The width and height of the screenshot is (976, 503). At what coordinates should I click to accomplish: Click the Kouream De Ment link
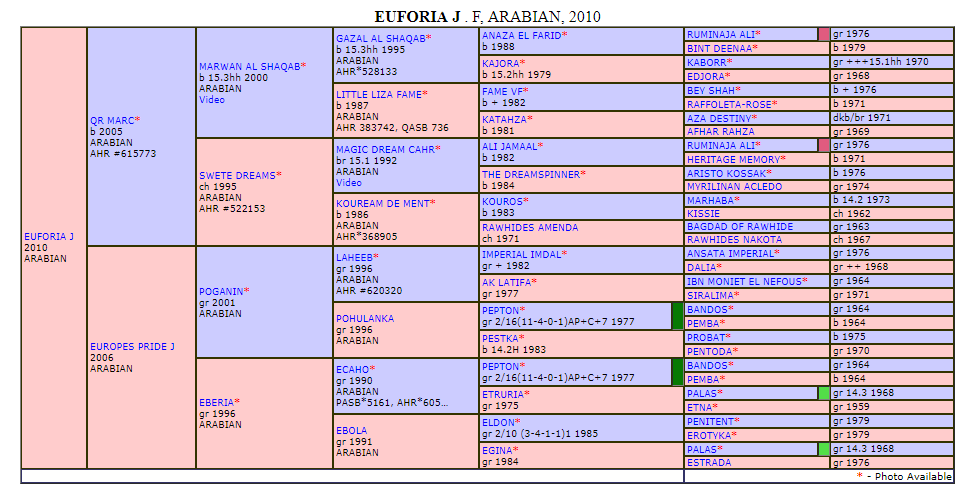click(x=381, y=203)
